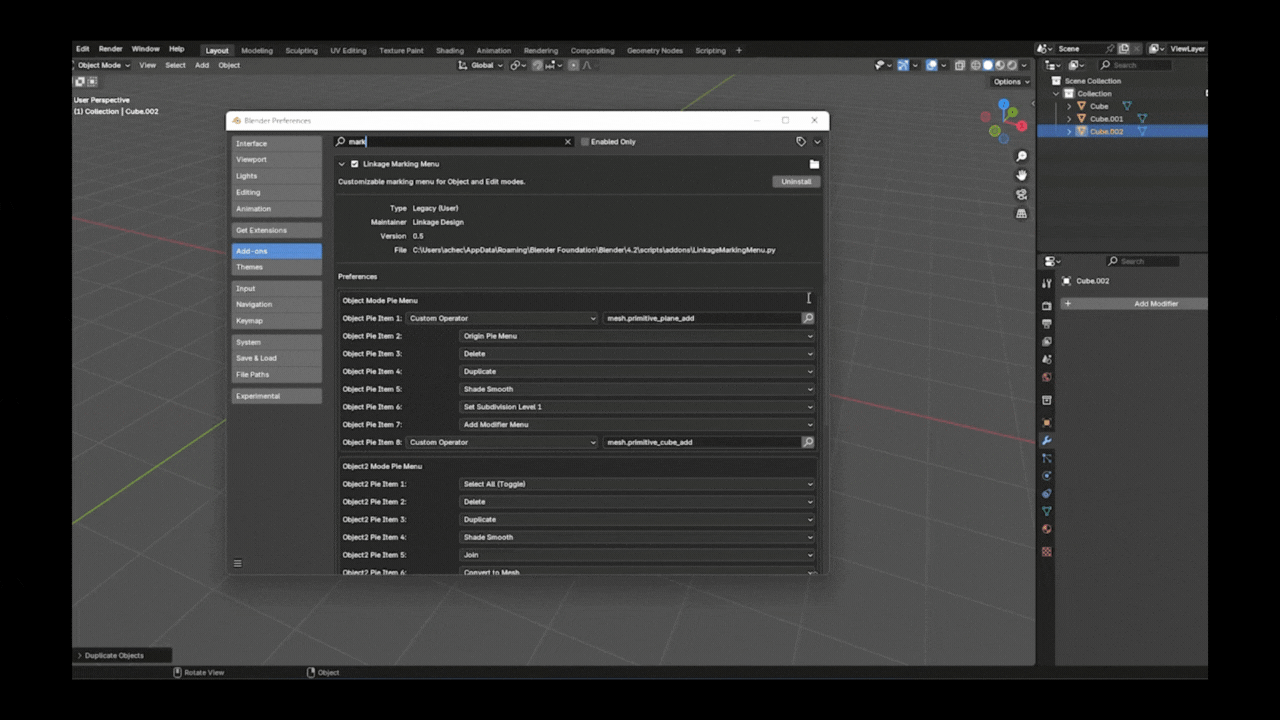The width and height of the screenshot is (1280, 720).
Task: Open Object Pie Item 6 Set Subdivision dropdown
Action: [x=637, y=407]
